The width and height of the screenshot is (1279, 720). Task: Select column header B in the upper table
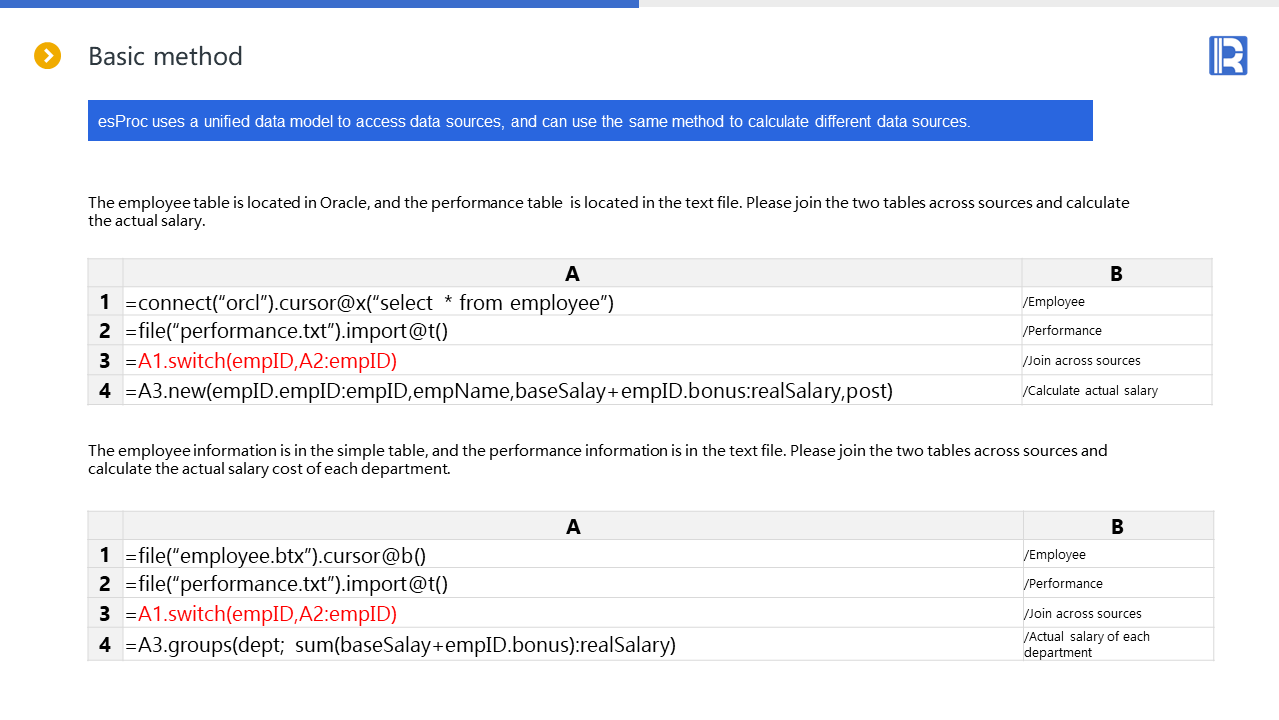[x=1116, y=274]
